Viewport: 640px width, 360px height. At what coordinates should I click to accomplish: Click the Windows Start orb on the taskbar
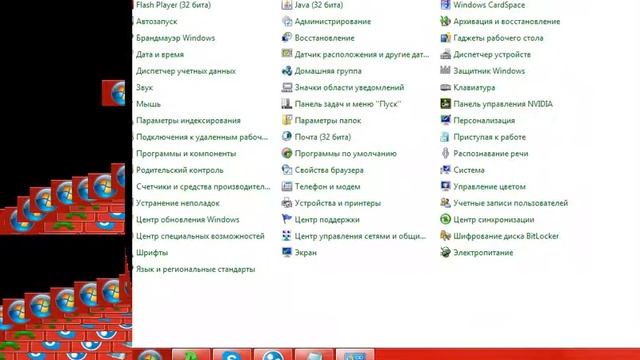tap(150, 354)
